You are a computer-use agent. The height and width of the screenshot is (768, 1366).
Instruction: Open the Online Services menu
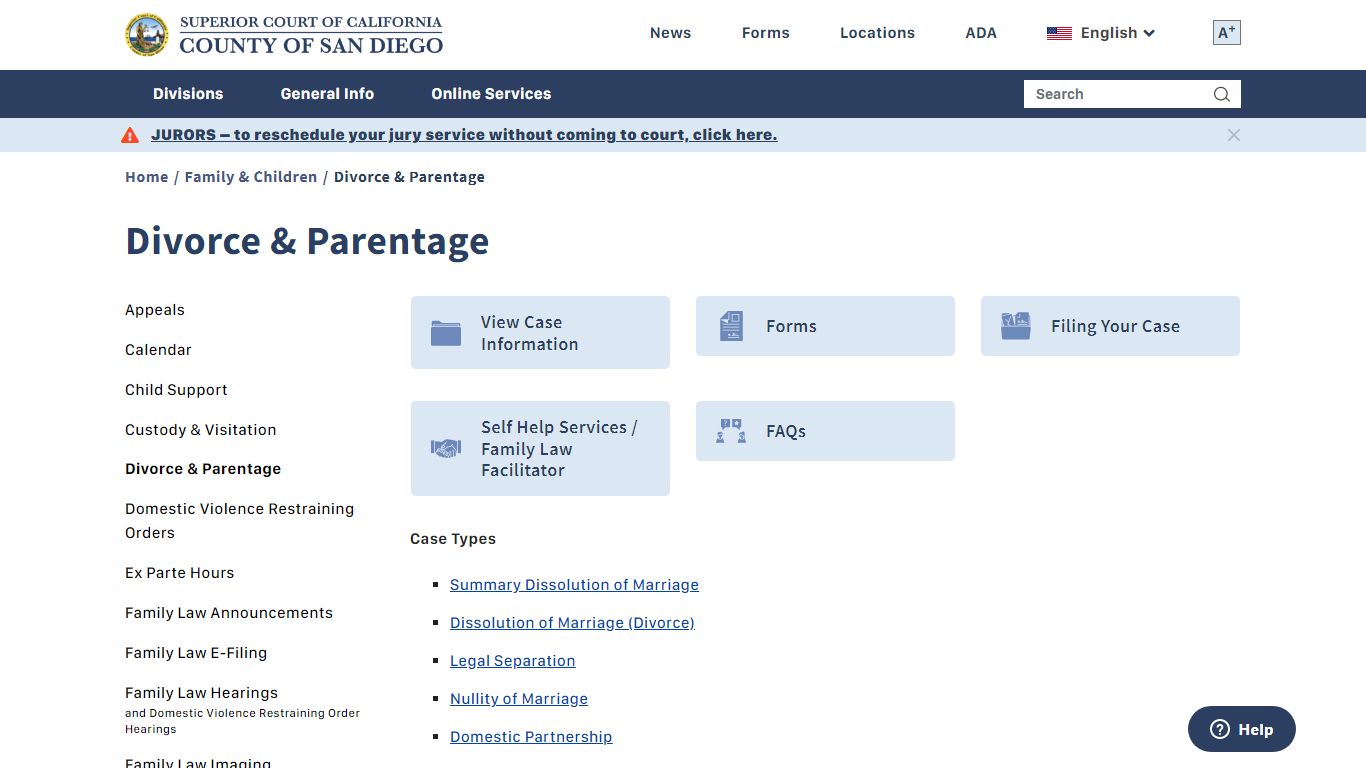(491, 94)
